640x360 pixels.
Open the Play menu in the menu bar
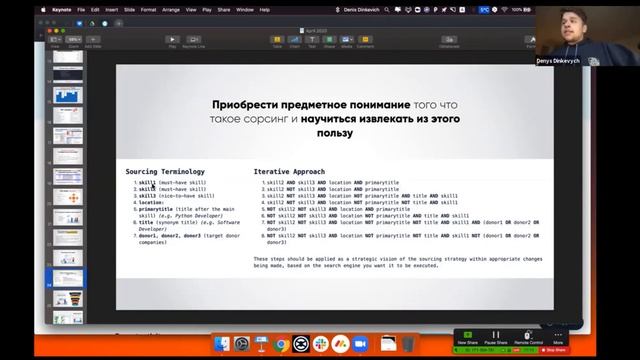(x=207, y=10)
